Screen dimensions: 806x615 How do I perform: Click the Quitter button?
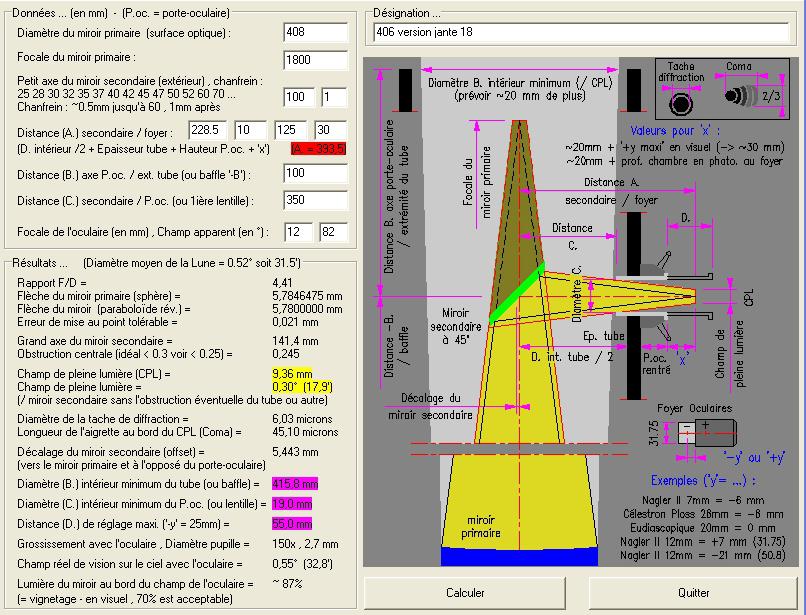[693, 593]
